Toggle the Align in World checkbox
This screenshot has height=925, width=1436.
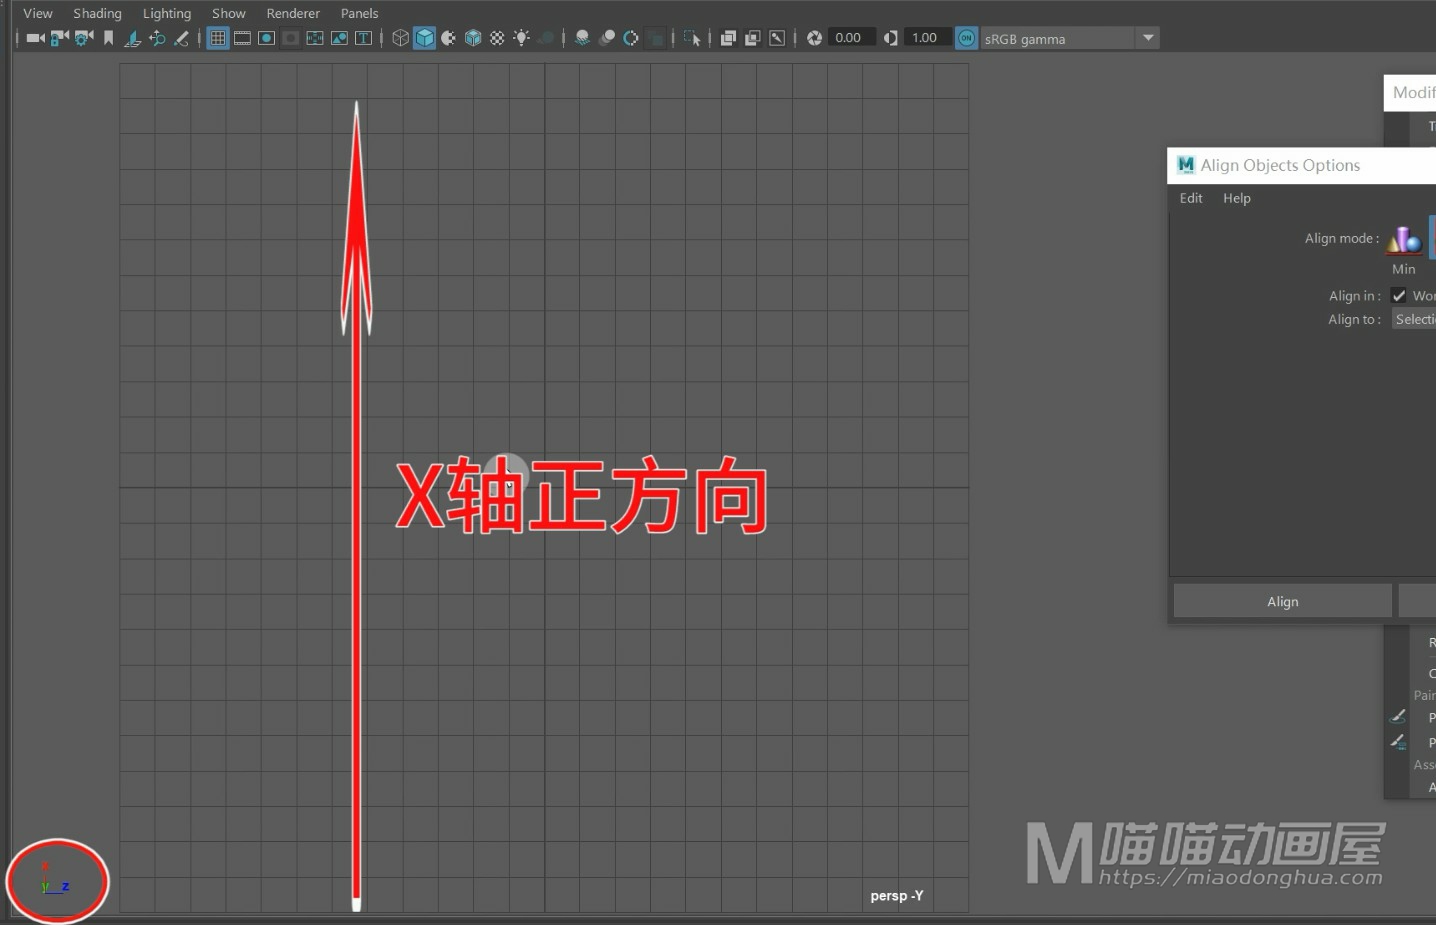pyautogui.click(x=1399, y=296)
